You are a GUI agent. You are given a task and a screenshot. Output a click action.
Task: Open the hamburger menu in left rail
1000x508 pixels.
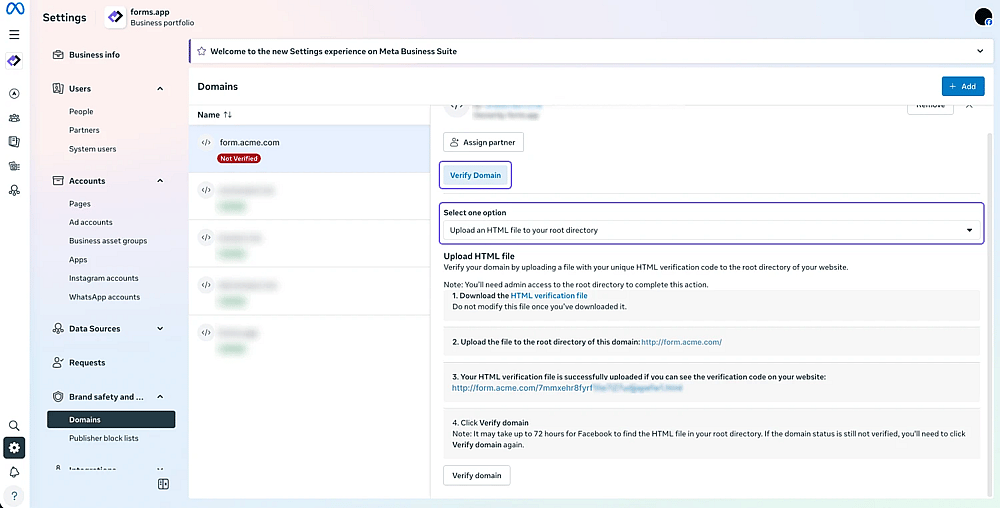click(x=14, y=34)
